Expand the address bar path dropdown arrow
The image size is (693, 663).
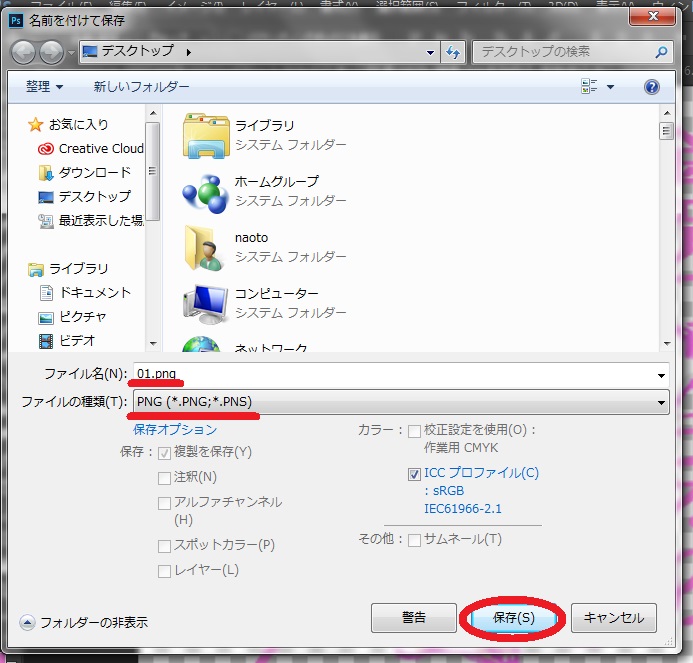(430, 53)
